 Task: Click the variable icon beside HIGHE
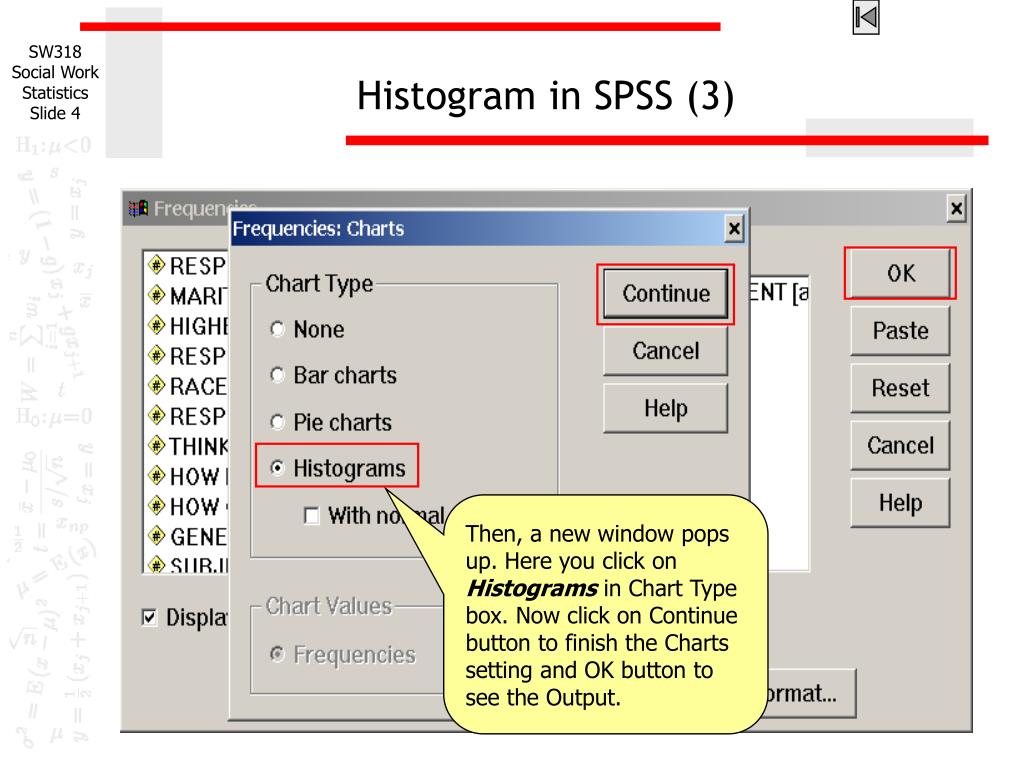(x=157, y=325)
